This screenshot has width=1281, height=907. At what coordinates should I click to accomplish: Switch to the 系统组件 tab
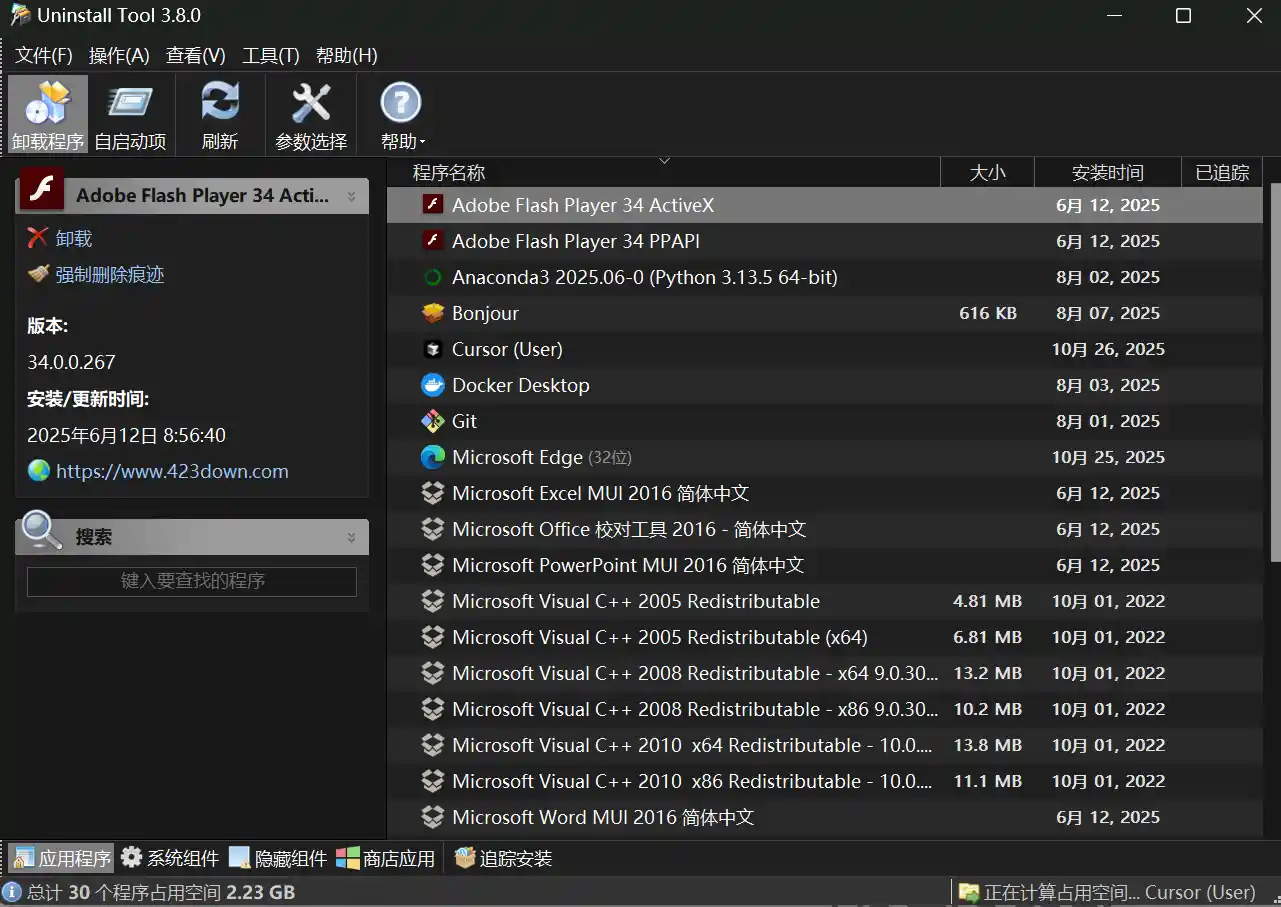[x=170, y=858]
